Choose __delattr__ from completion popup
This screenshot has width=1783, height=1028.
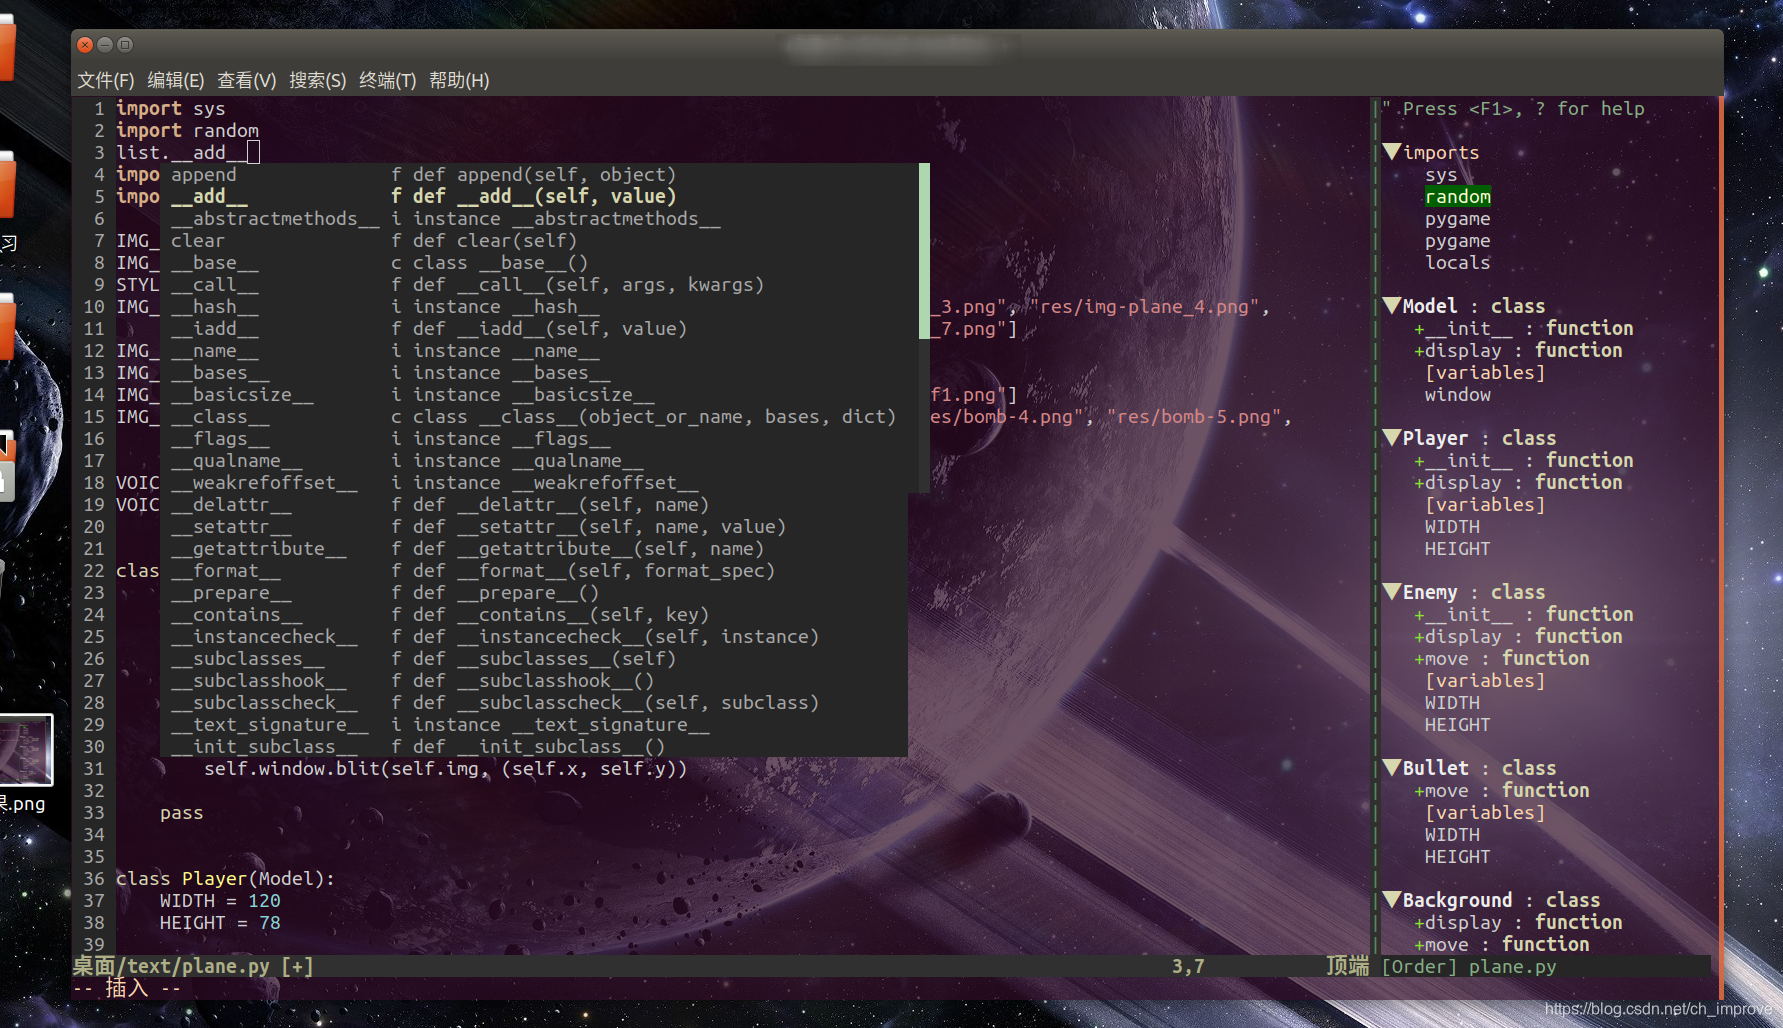[534, 504]
